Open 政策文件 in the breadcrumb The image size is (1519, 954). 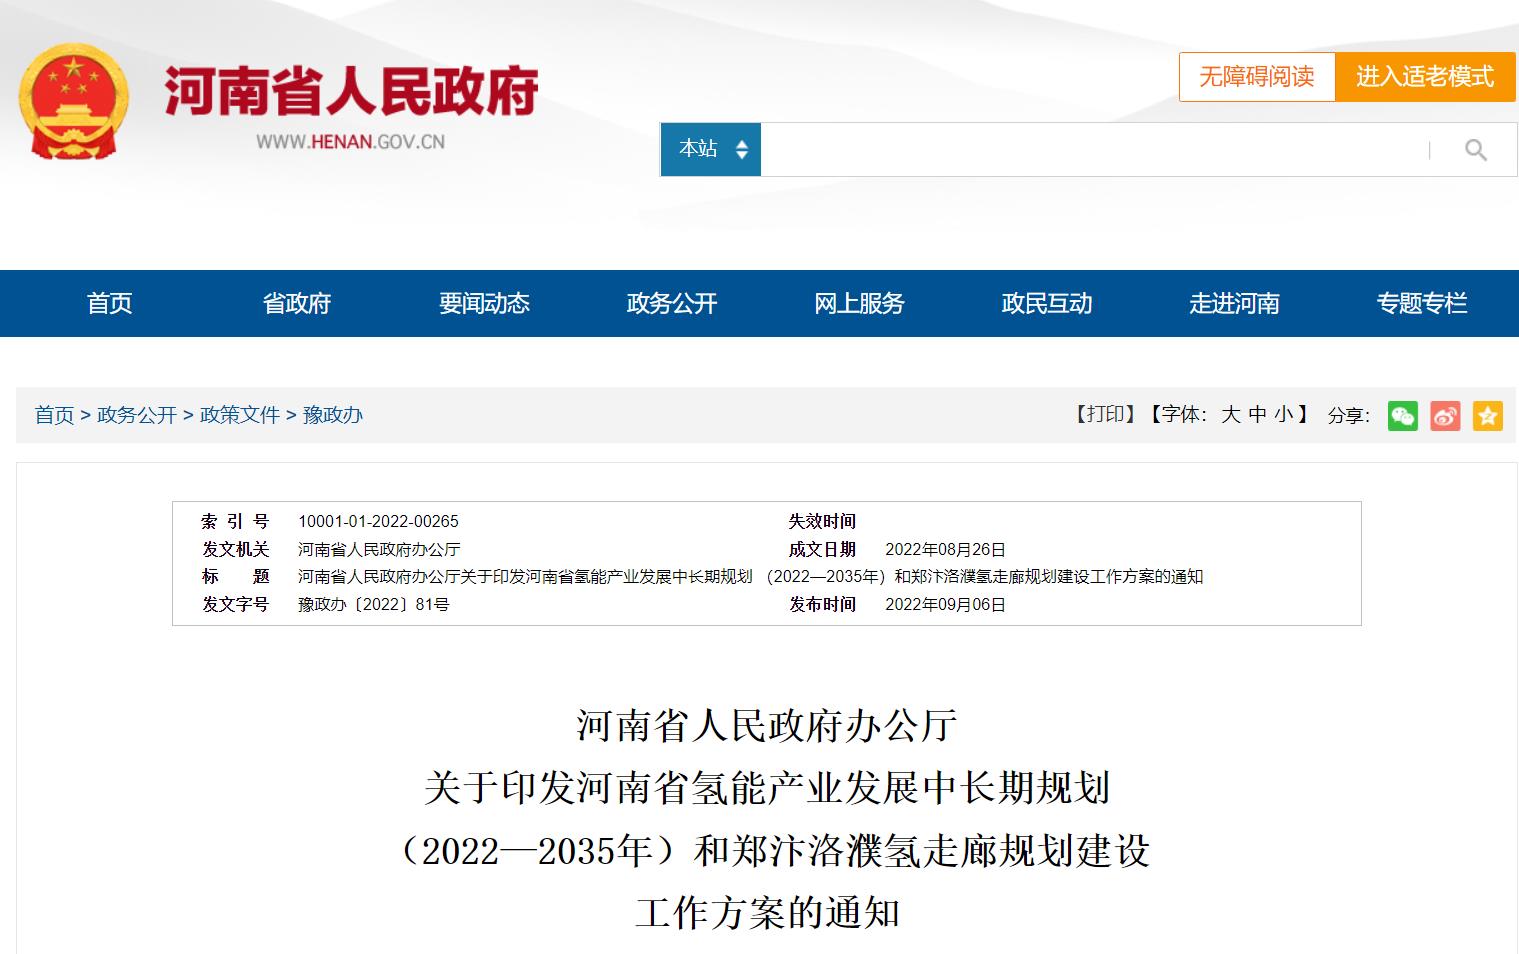(x=239, y=415)
